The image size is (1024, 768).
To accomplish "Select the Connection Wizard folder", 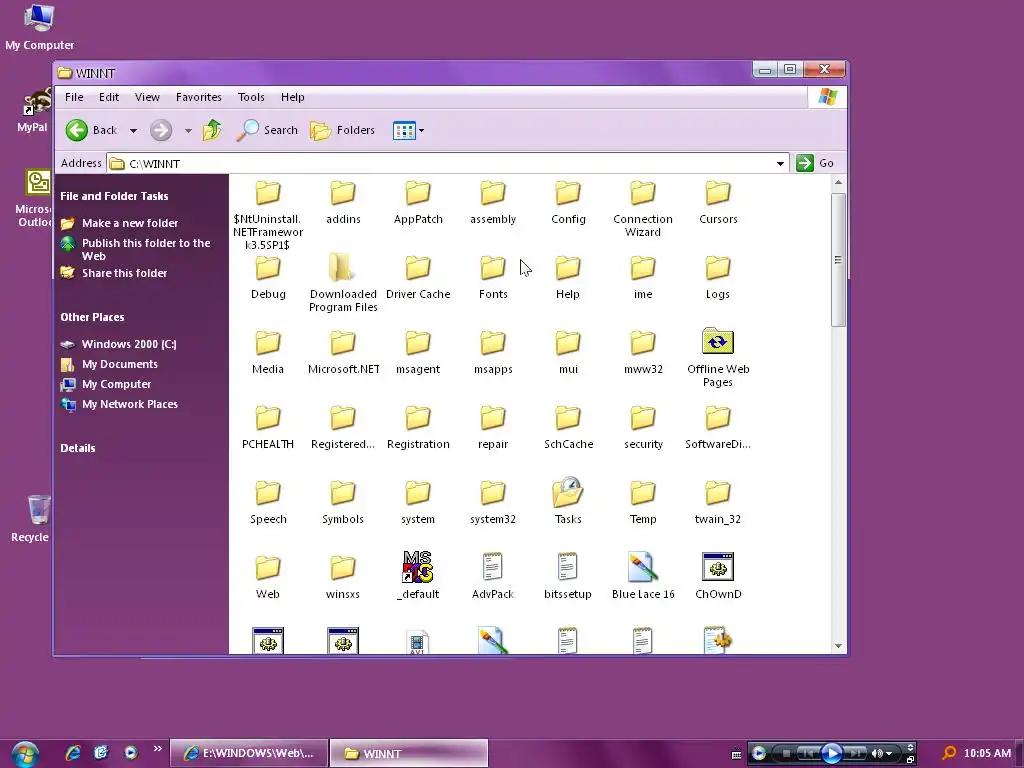I will 643,208.
